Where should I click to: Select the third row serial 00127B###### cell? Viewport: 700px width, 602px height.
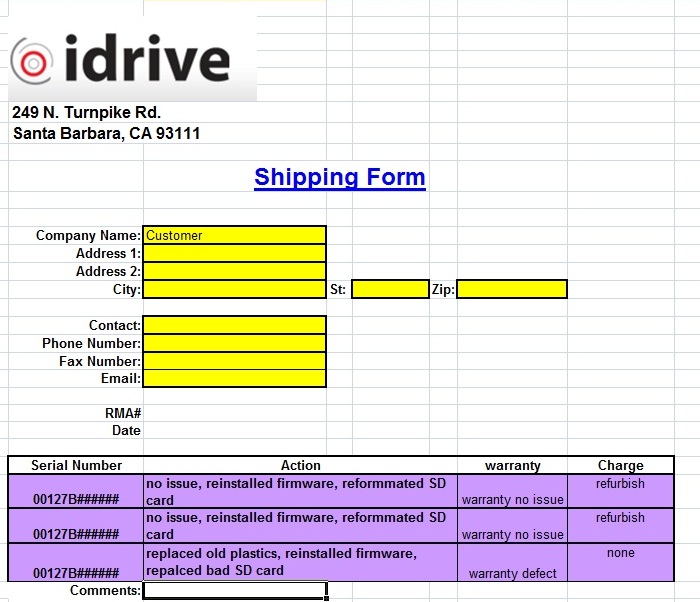point(76,562)
